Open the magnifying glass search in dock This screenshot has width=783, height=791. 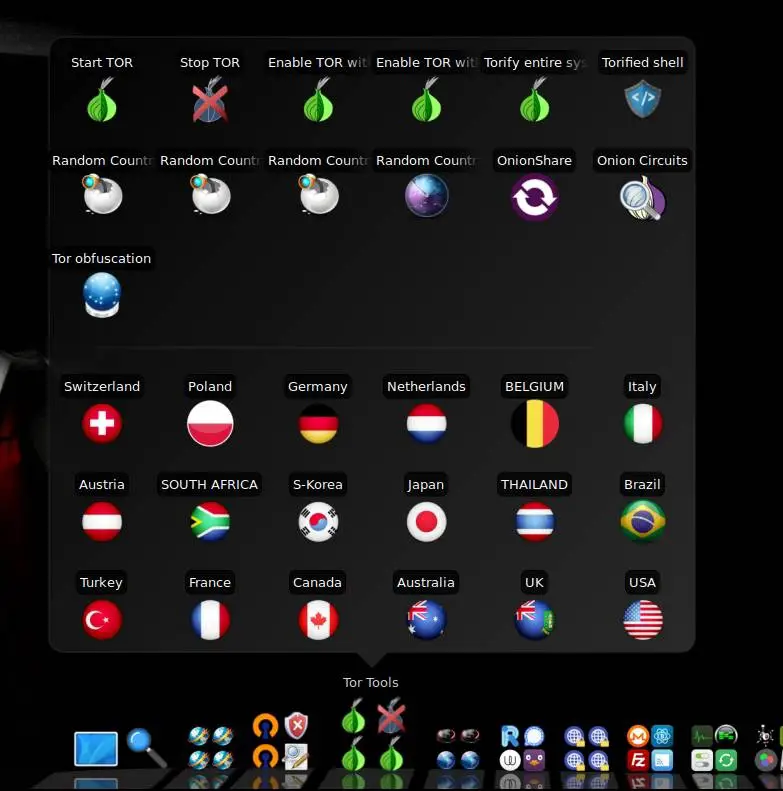tap(146, 748)
